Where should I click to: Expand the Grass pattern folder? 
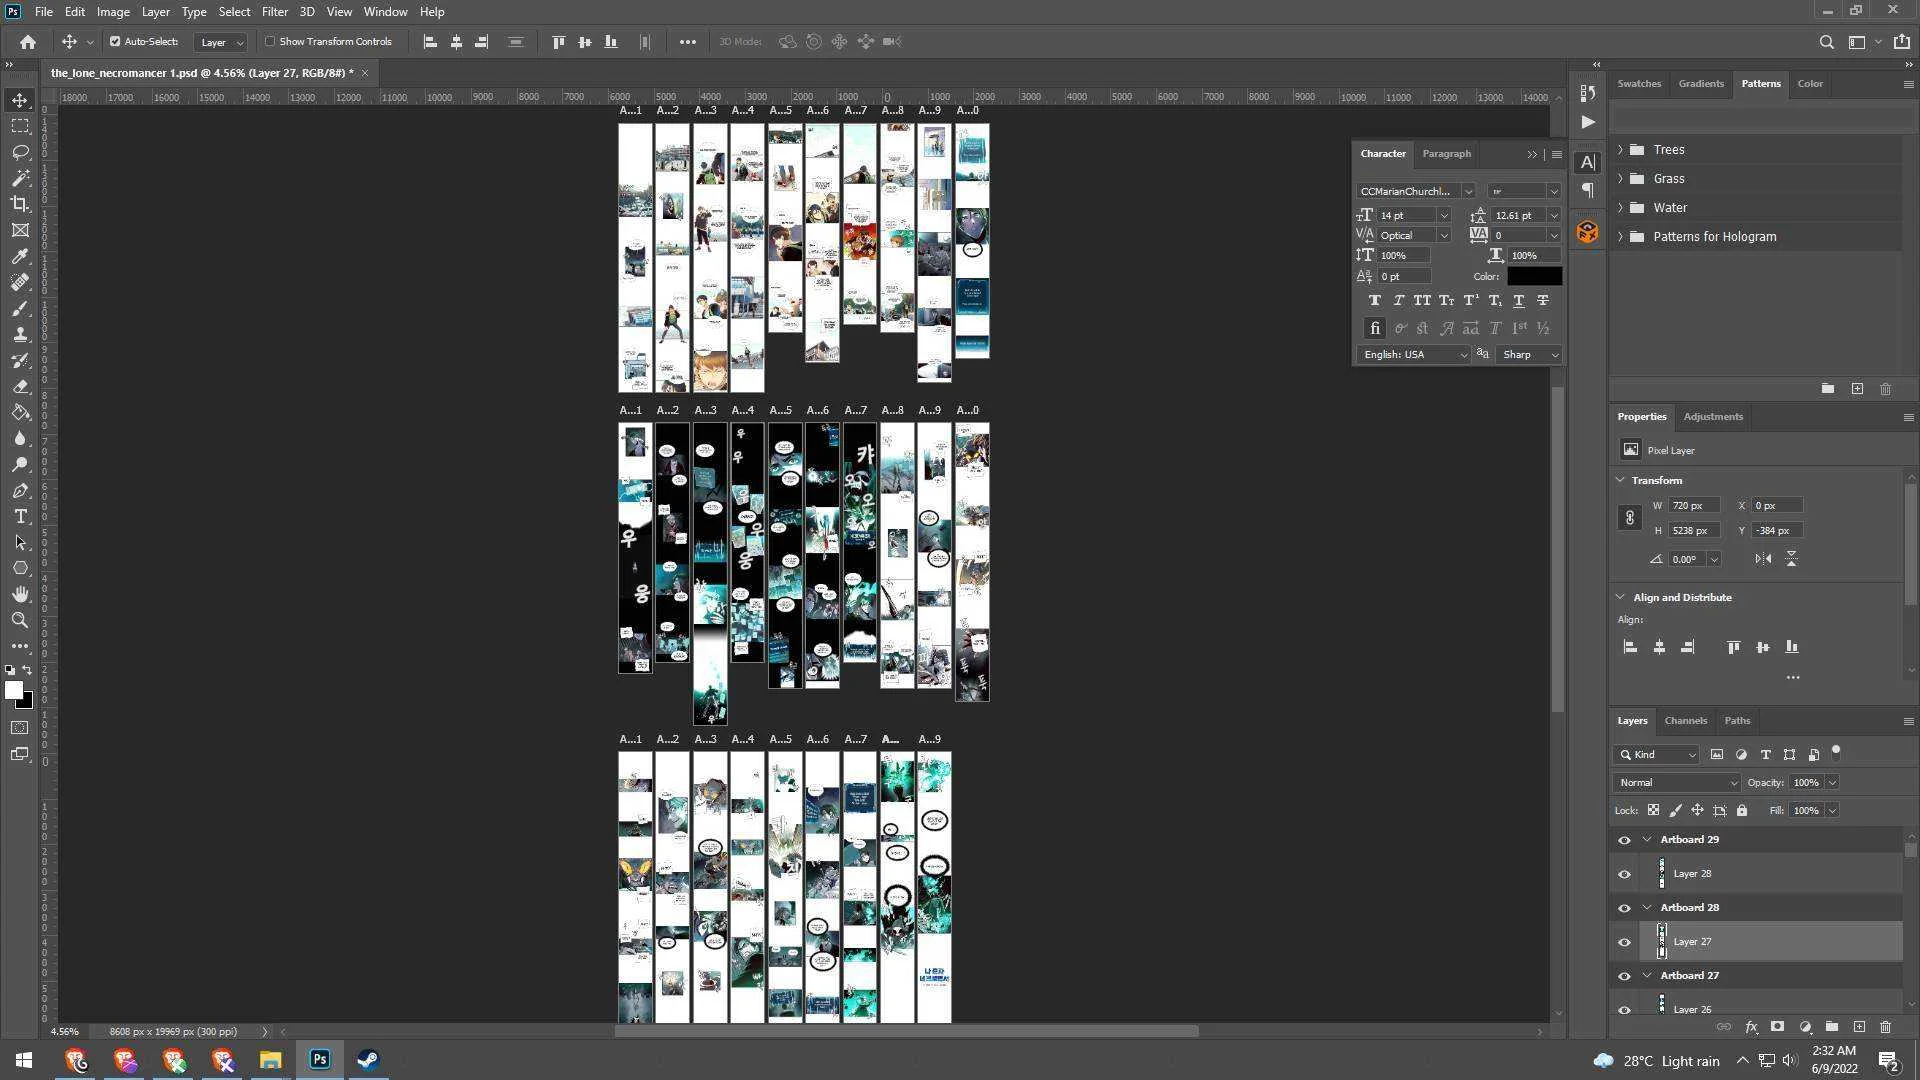coord(1620,179)
